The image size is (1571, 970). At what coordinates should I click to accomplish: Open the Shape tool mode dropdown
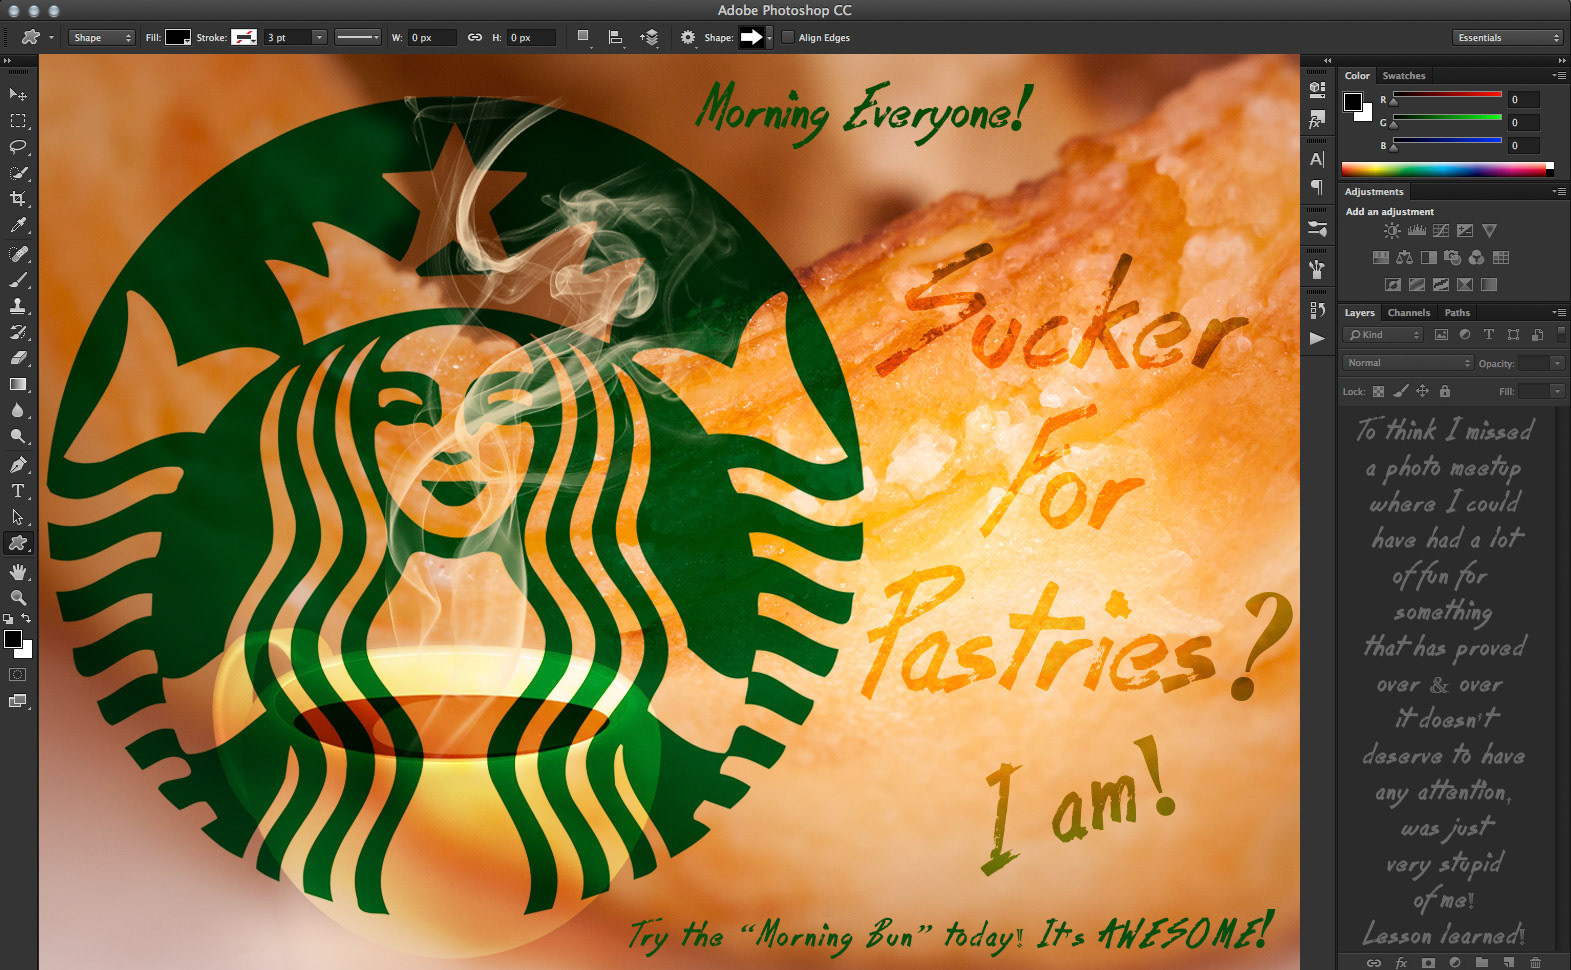click(x=101, y=38)
